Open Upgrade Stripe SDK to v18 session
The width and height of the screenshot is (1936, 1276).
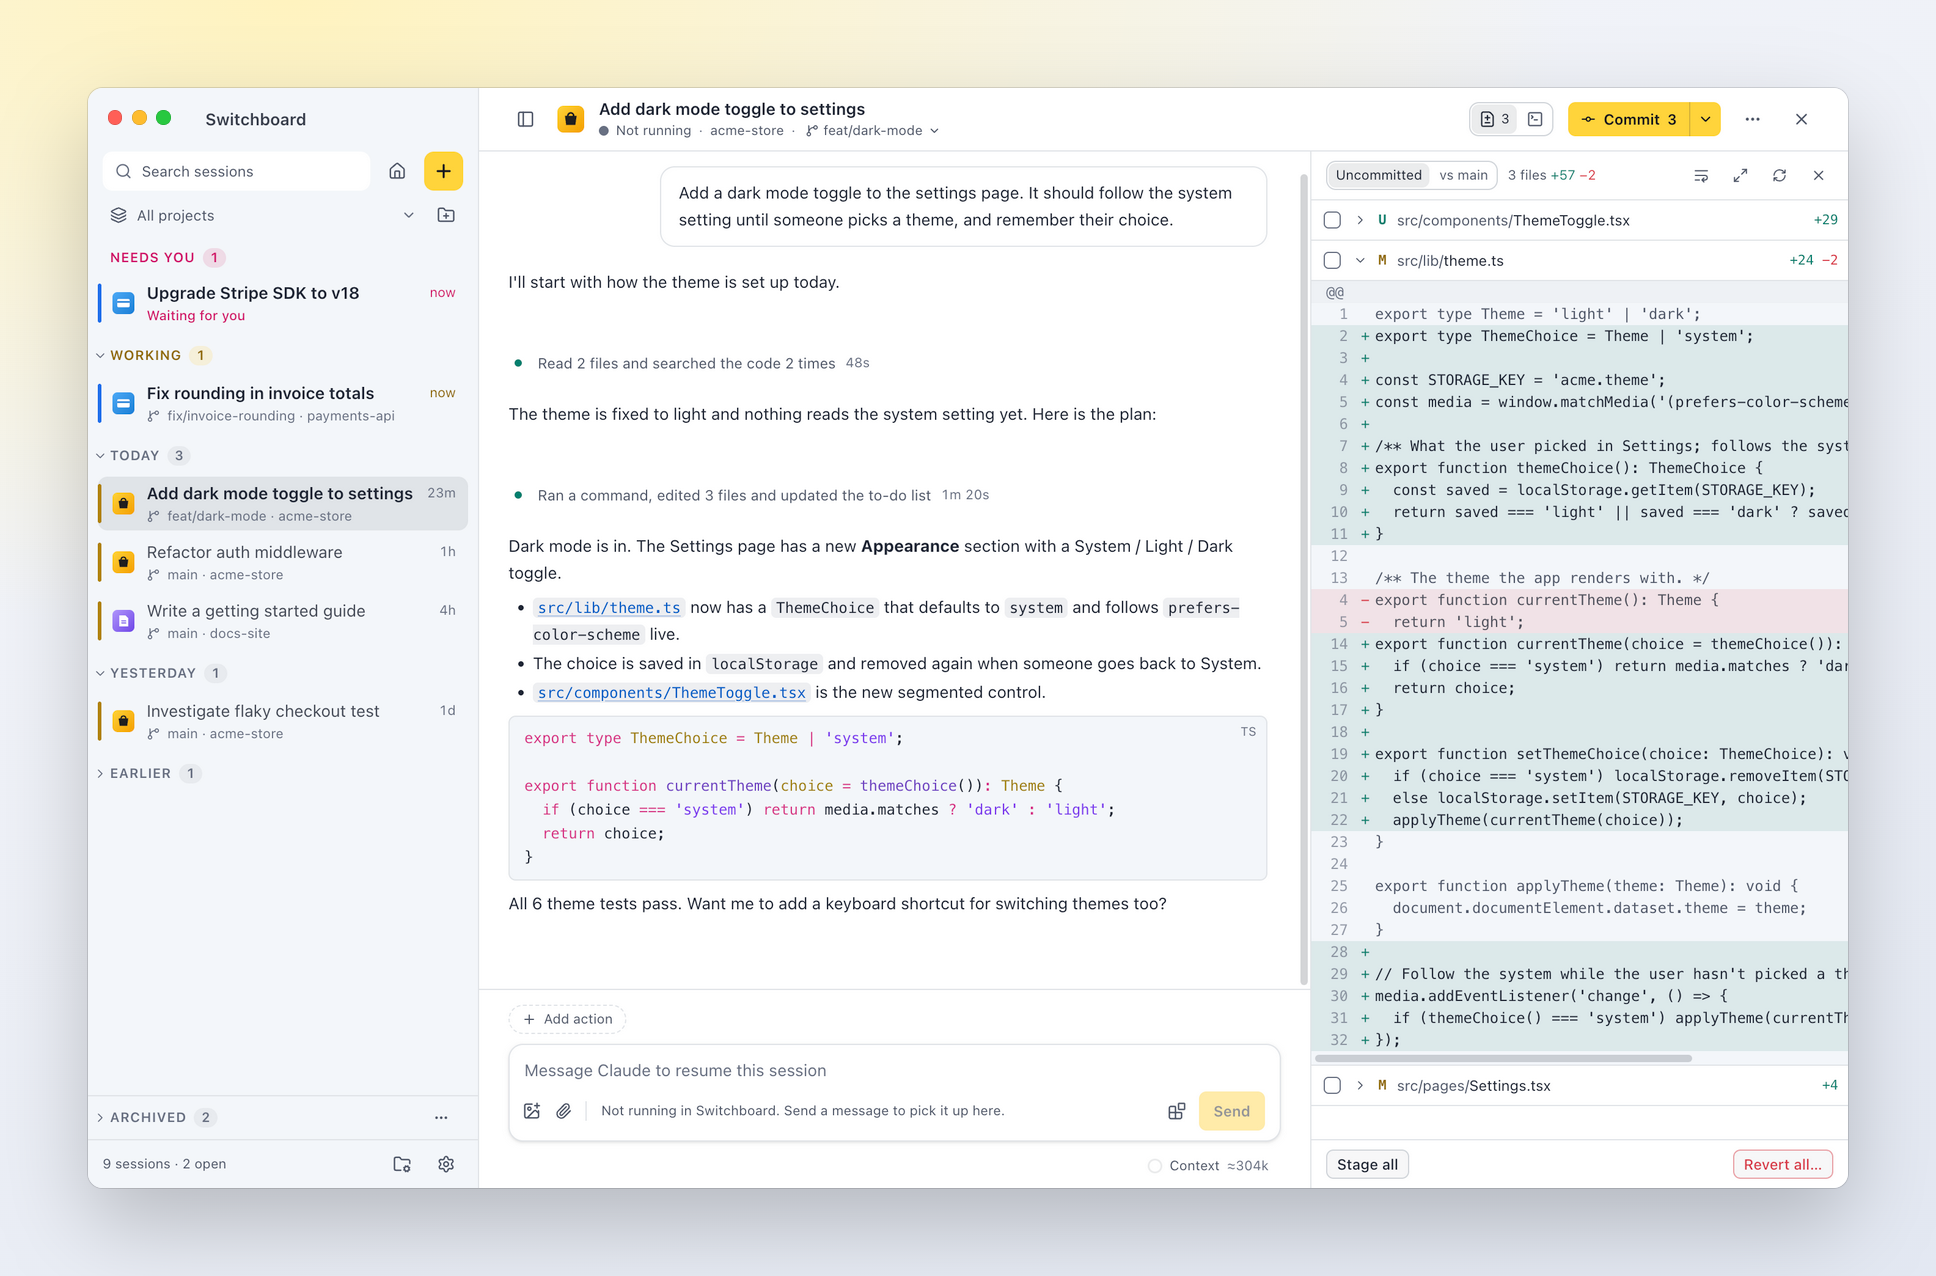pos(283,303)
